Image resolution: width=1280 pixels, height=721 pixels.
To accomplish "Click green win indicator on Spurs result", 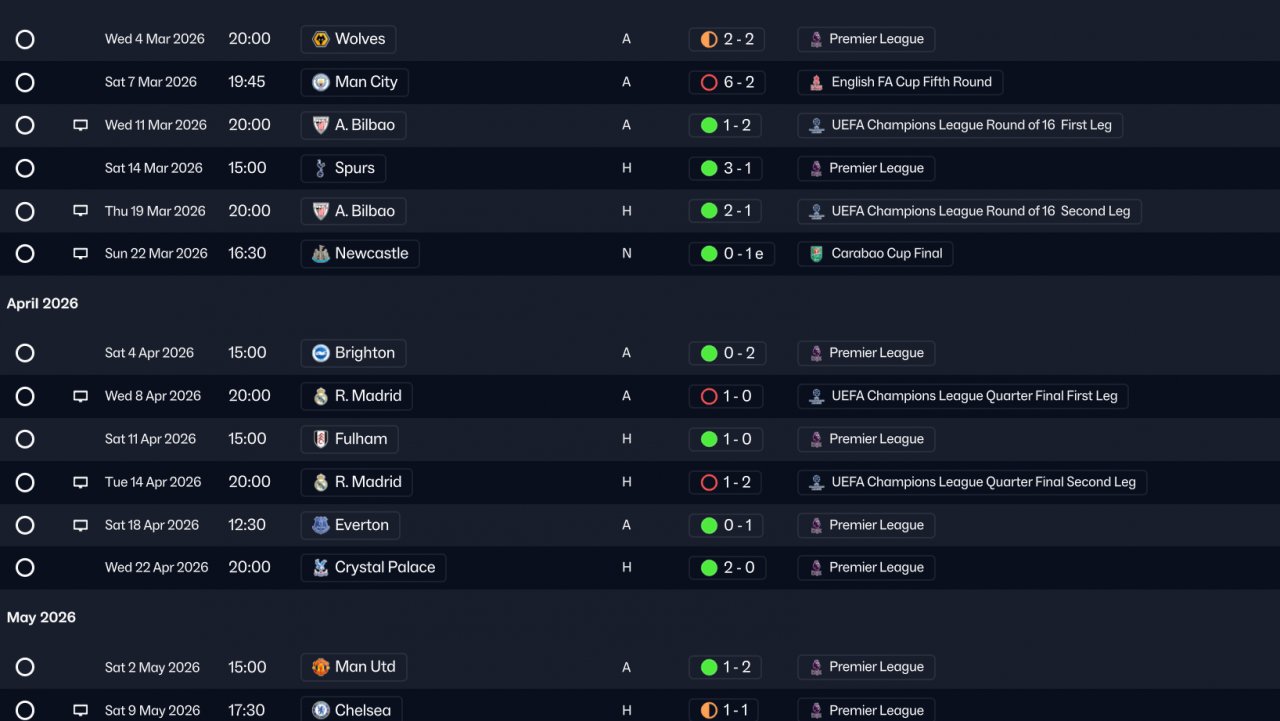I will [709, 168].
